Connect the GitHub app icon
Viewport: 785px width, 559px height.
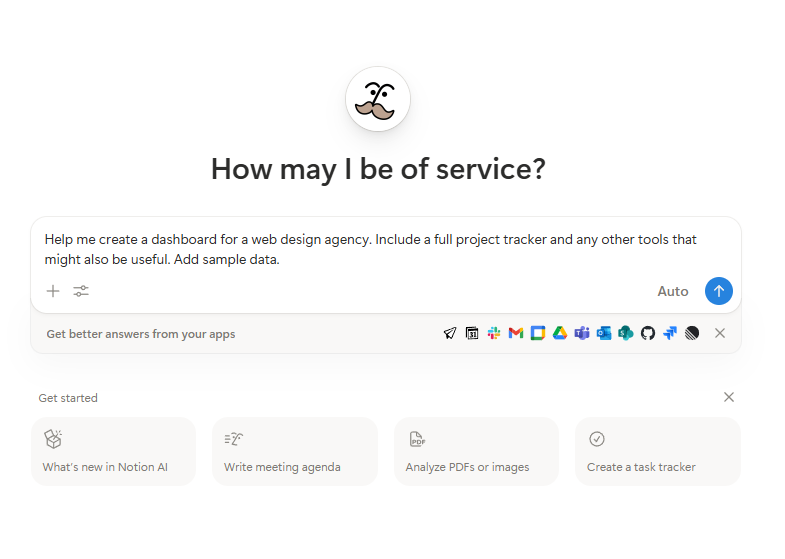click(x=648, y=333)
